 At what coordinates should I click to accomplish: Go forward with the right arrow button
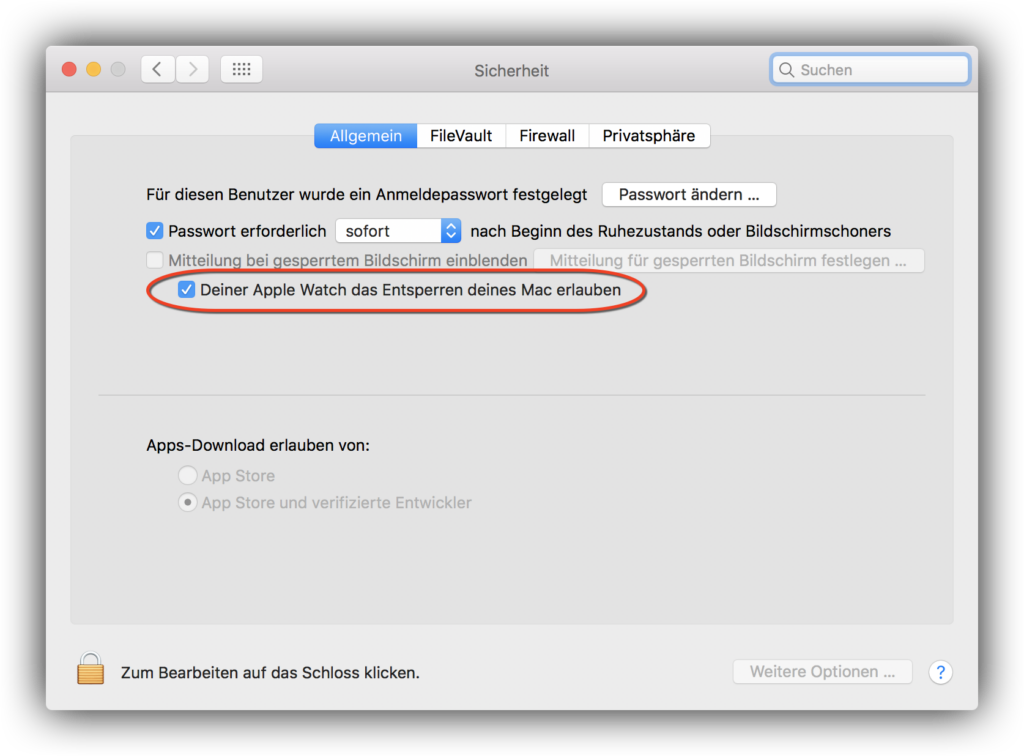click(192, 70)
